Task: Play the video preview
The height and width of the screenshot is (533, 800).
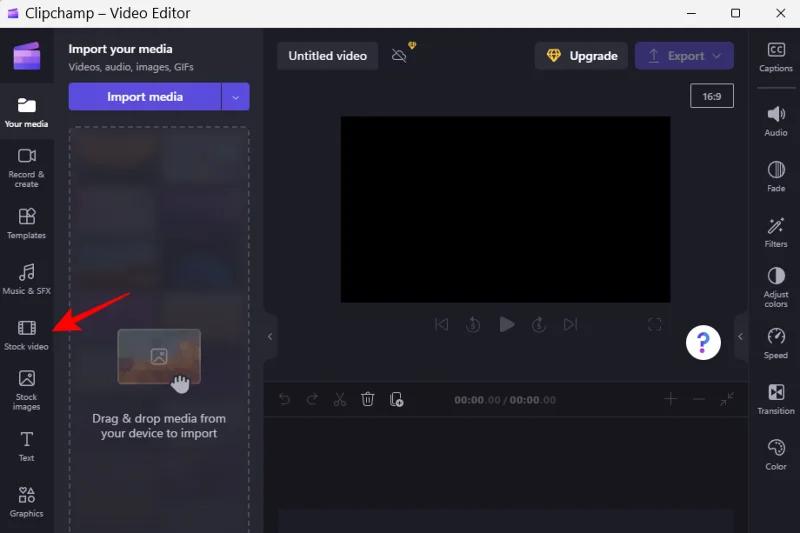Action: tap(506, 324)
